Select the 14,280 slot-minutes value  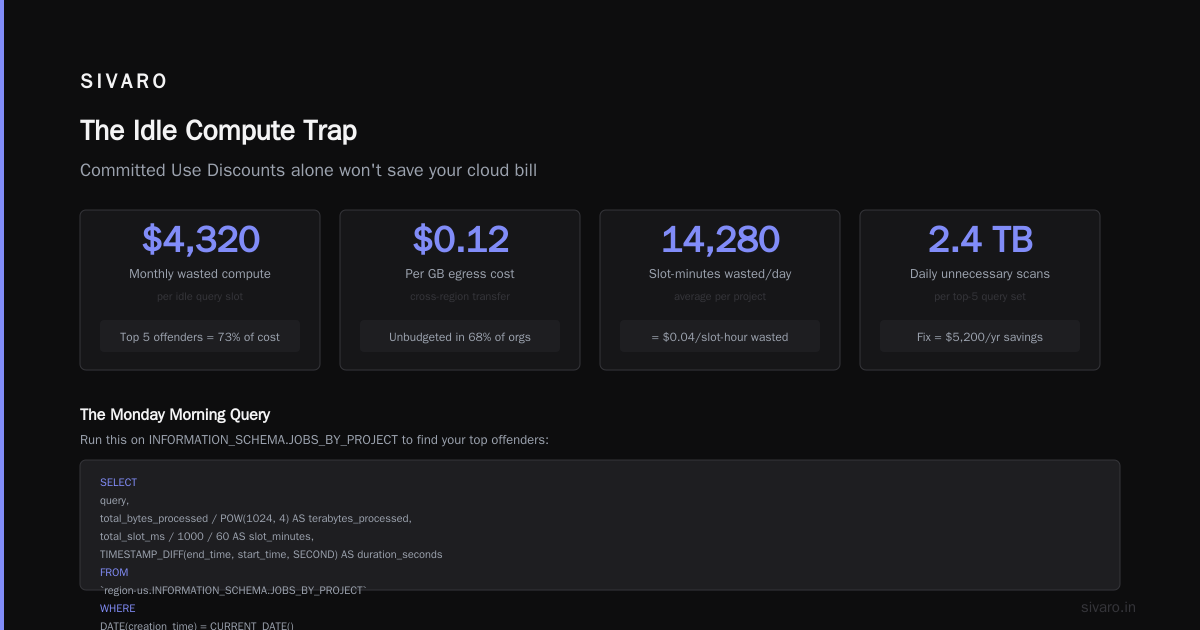click(720, 239)
